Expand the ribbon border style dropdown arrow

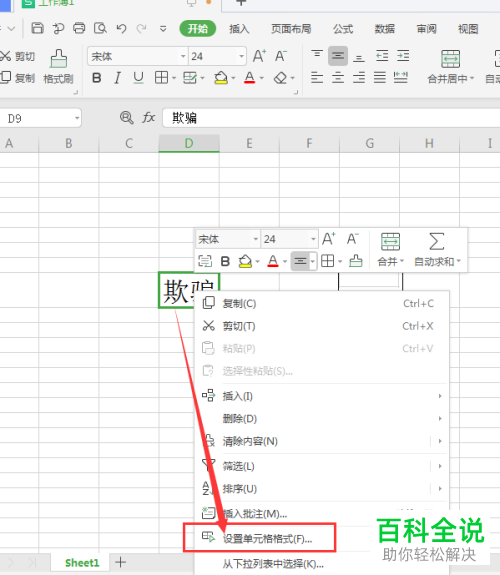coord(174,78)
